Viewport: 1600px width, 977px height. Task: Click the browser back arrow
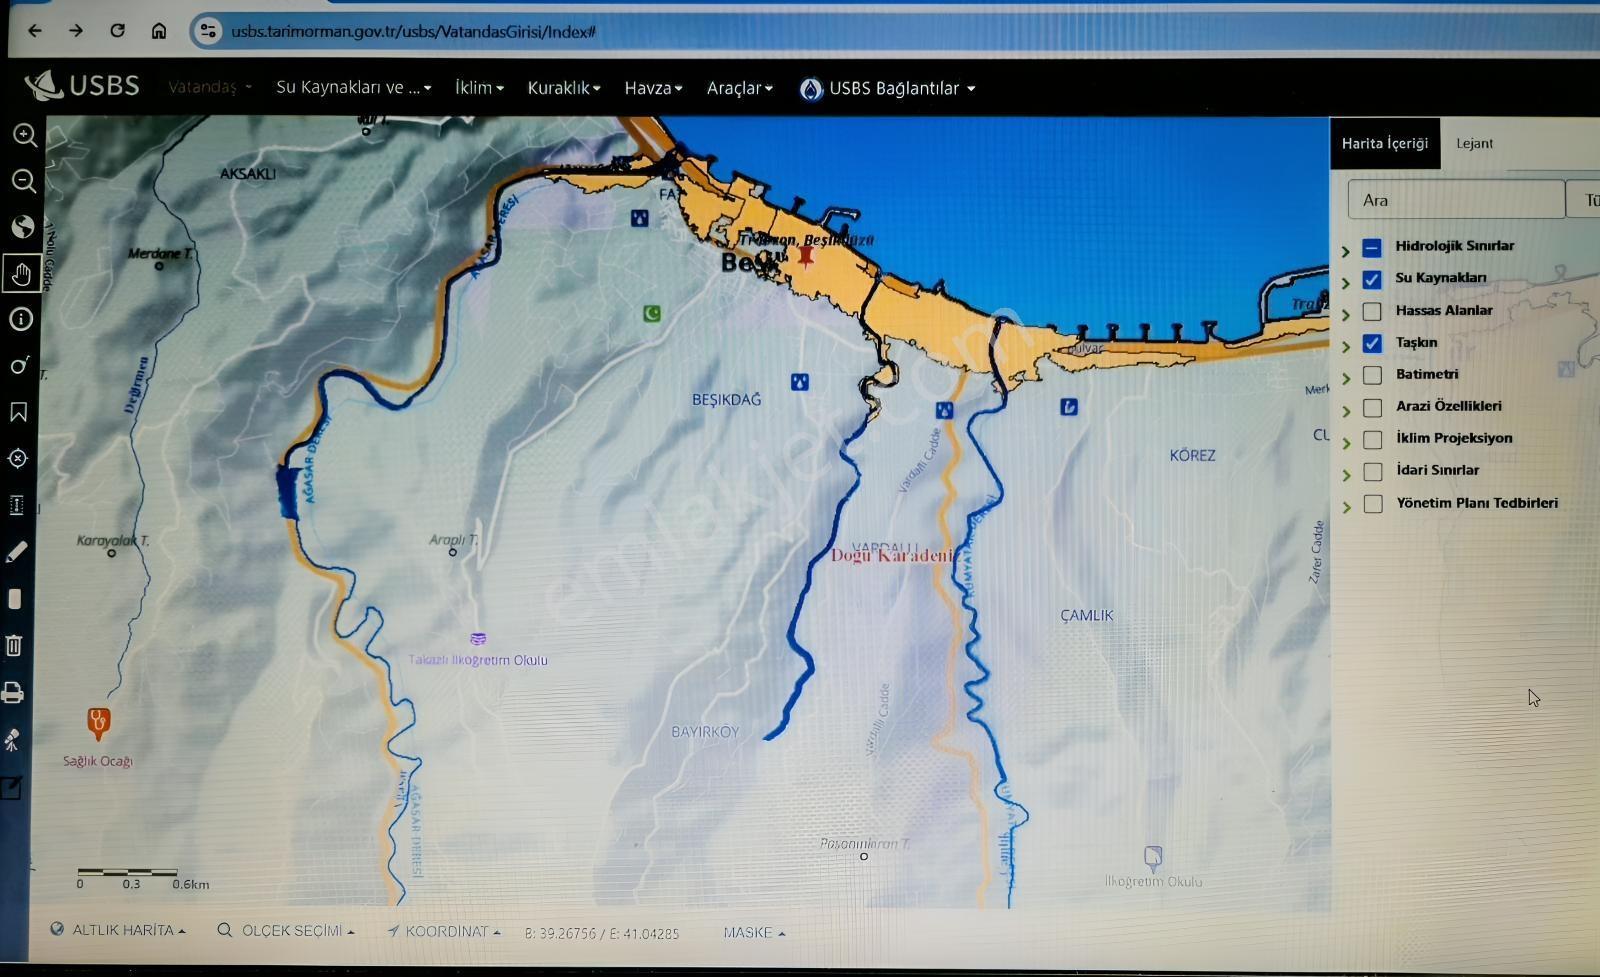tap(35, 31)
